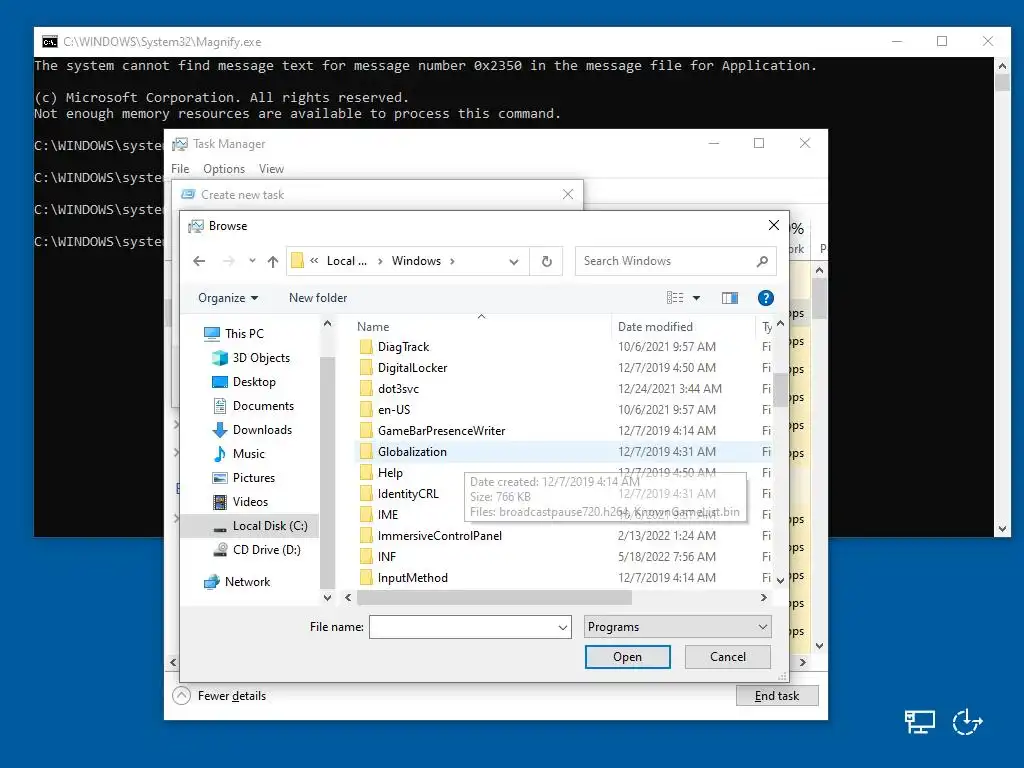The height and width of the screenshot is (768, 1024).
Task: Click the IdentityCRL folder icon
Action: click(x=366, y=494)
